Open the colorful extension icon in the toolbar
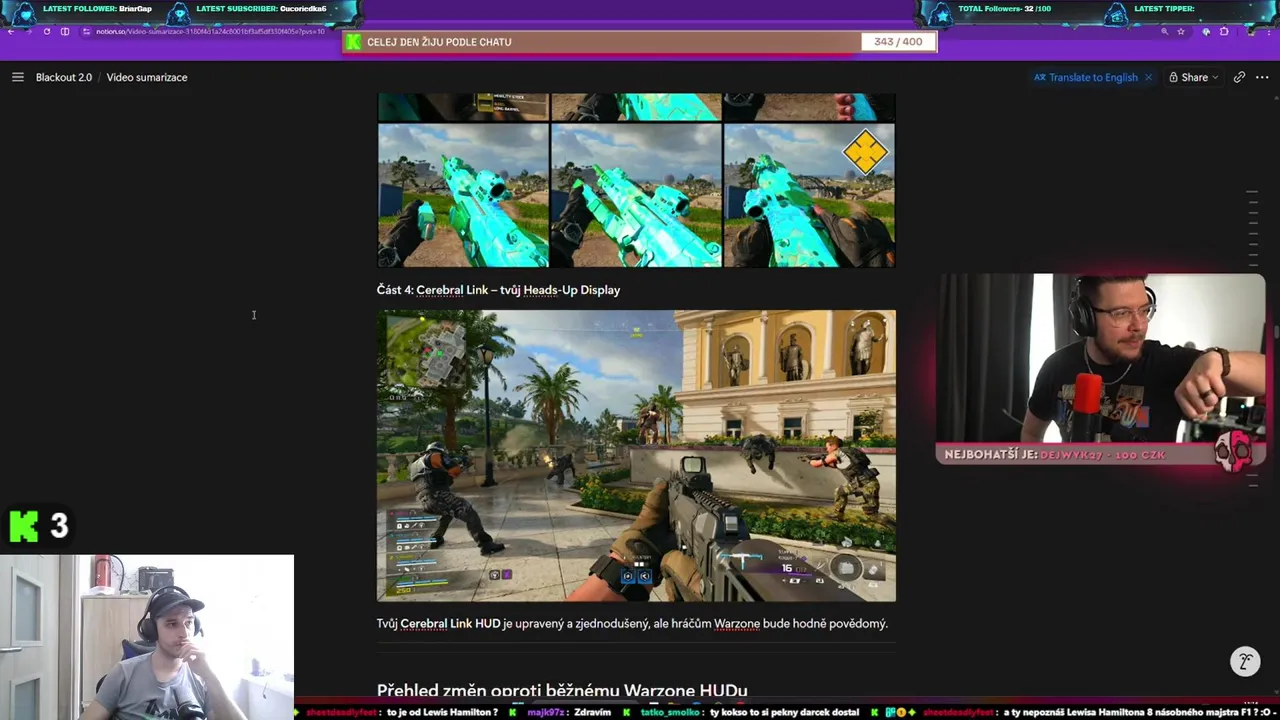This screenshot has width=1280, height=720. click(1206, 32)
